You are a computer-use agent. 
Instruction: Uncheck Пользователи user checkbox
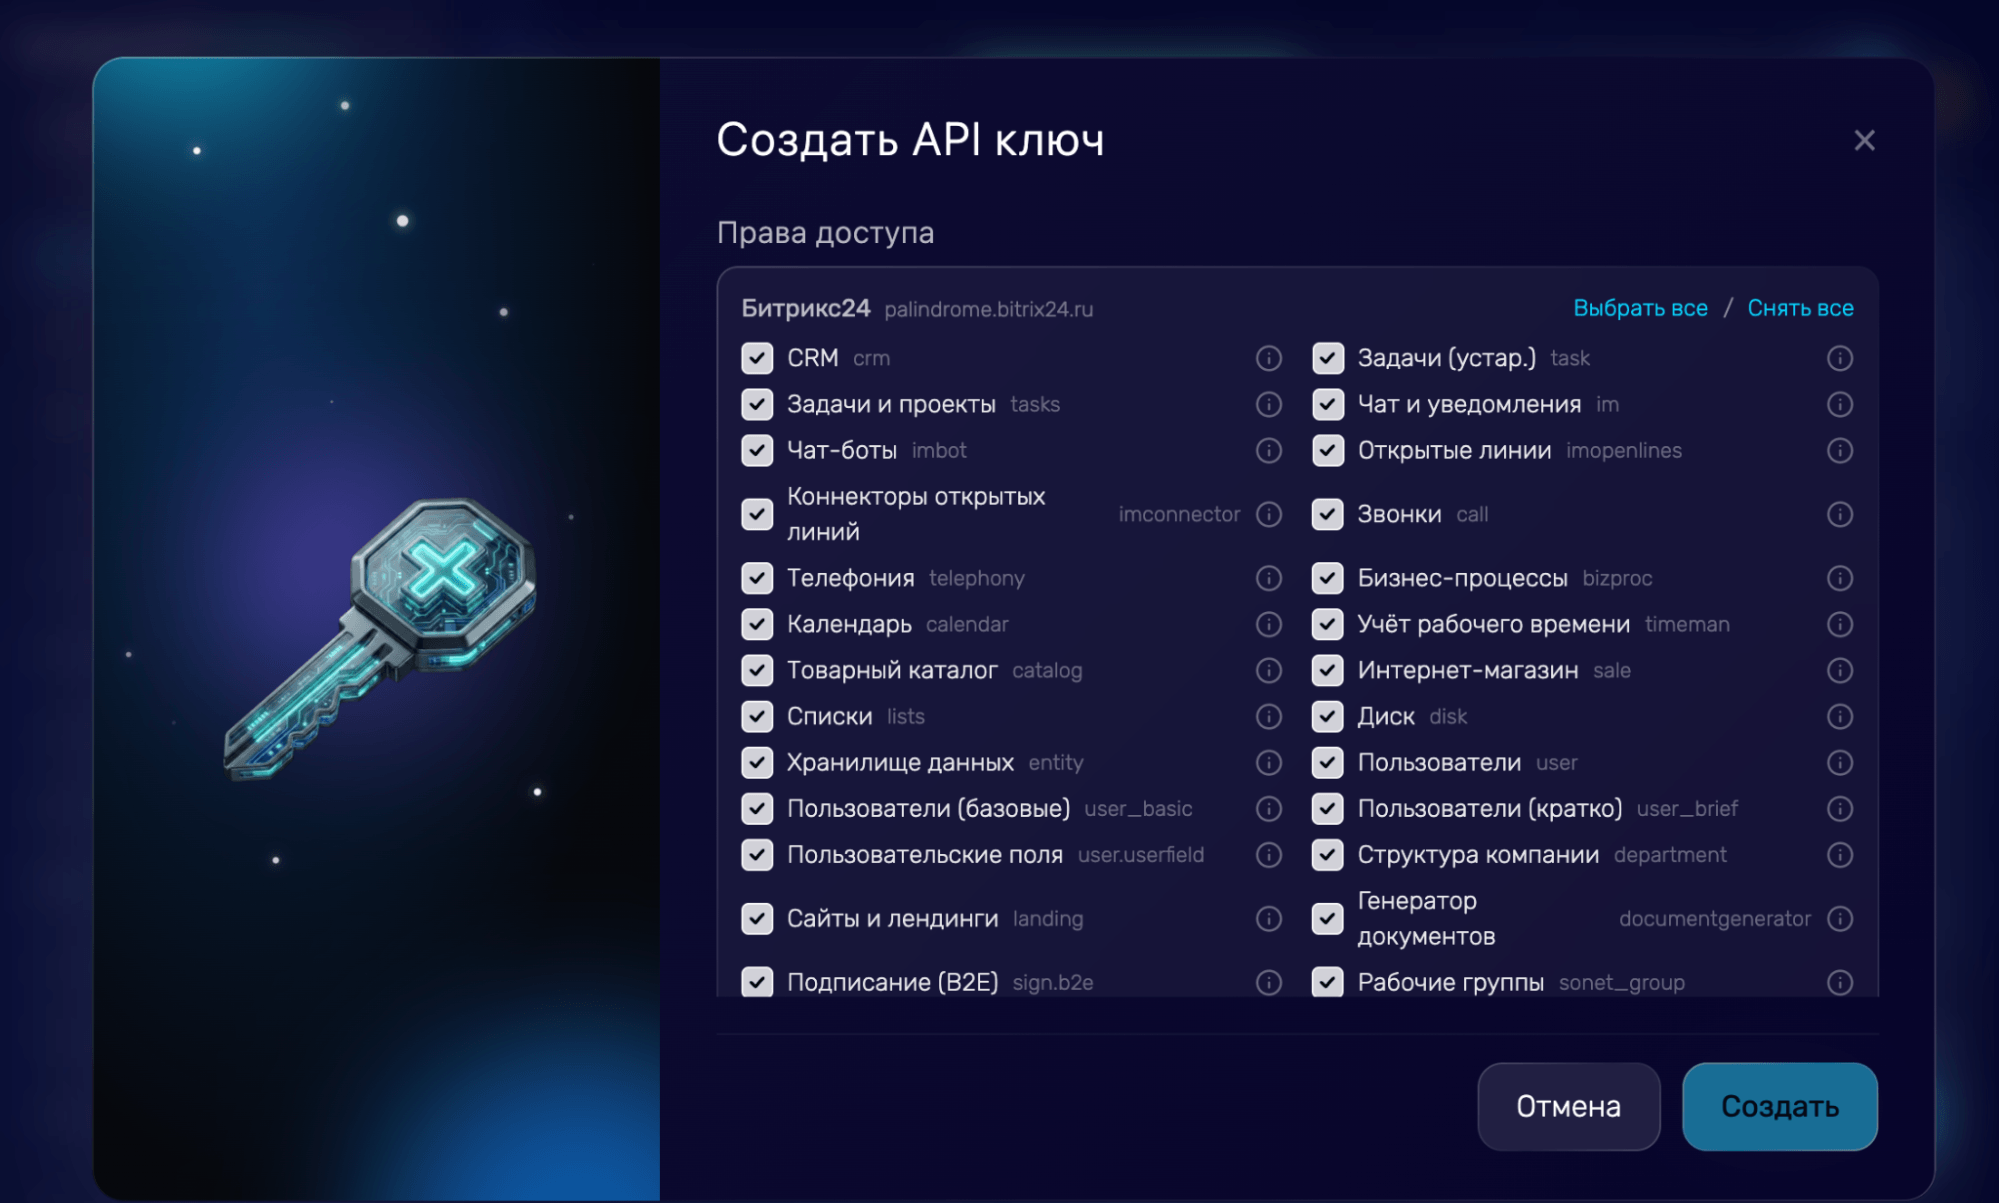click(1327, 762)
